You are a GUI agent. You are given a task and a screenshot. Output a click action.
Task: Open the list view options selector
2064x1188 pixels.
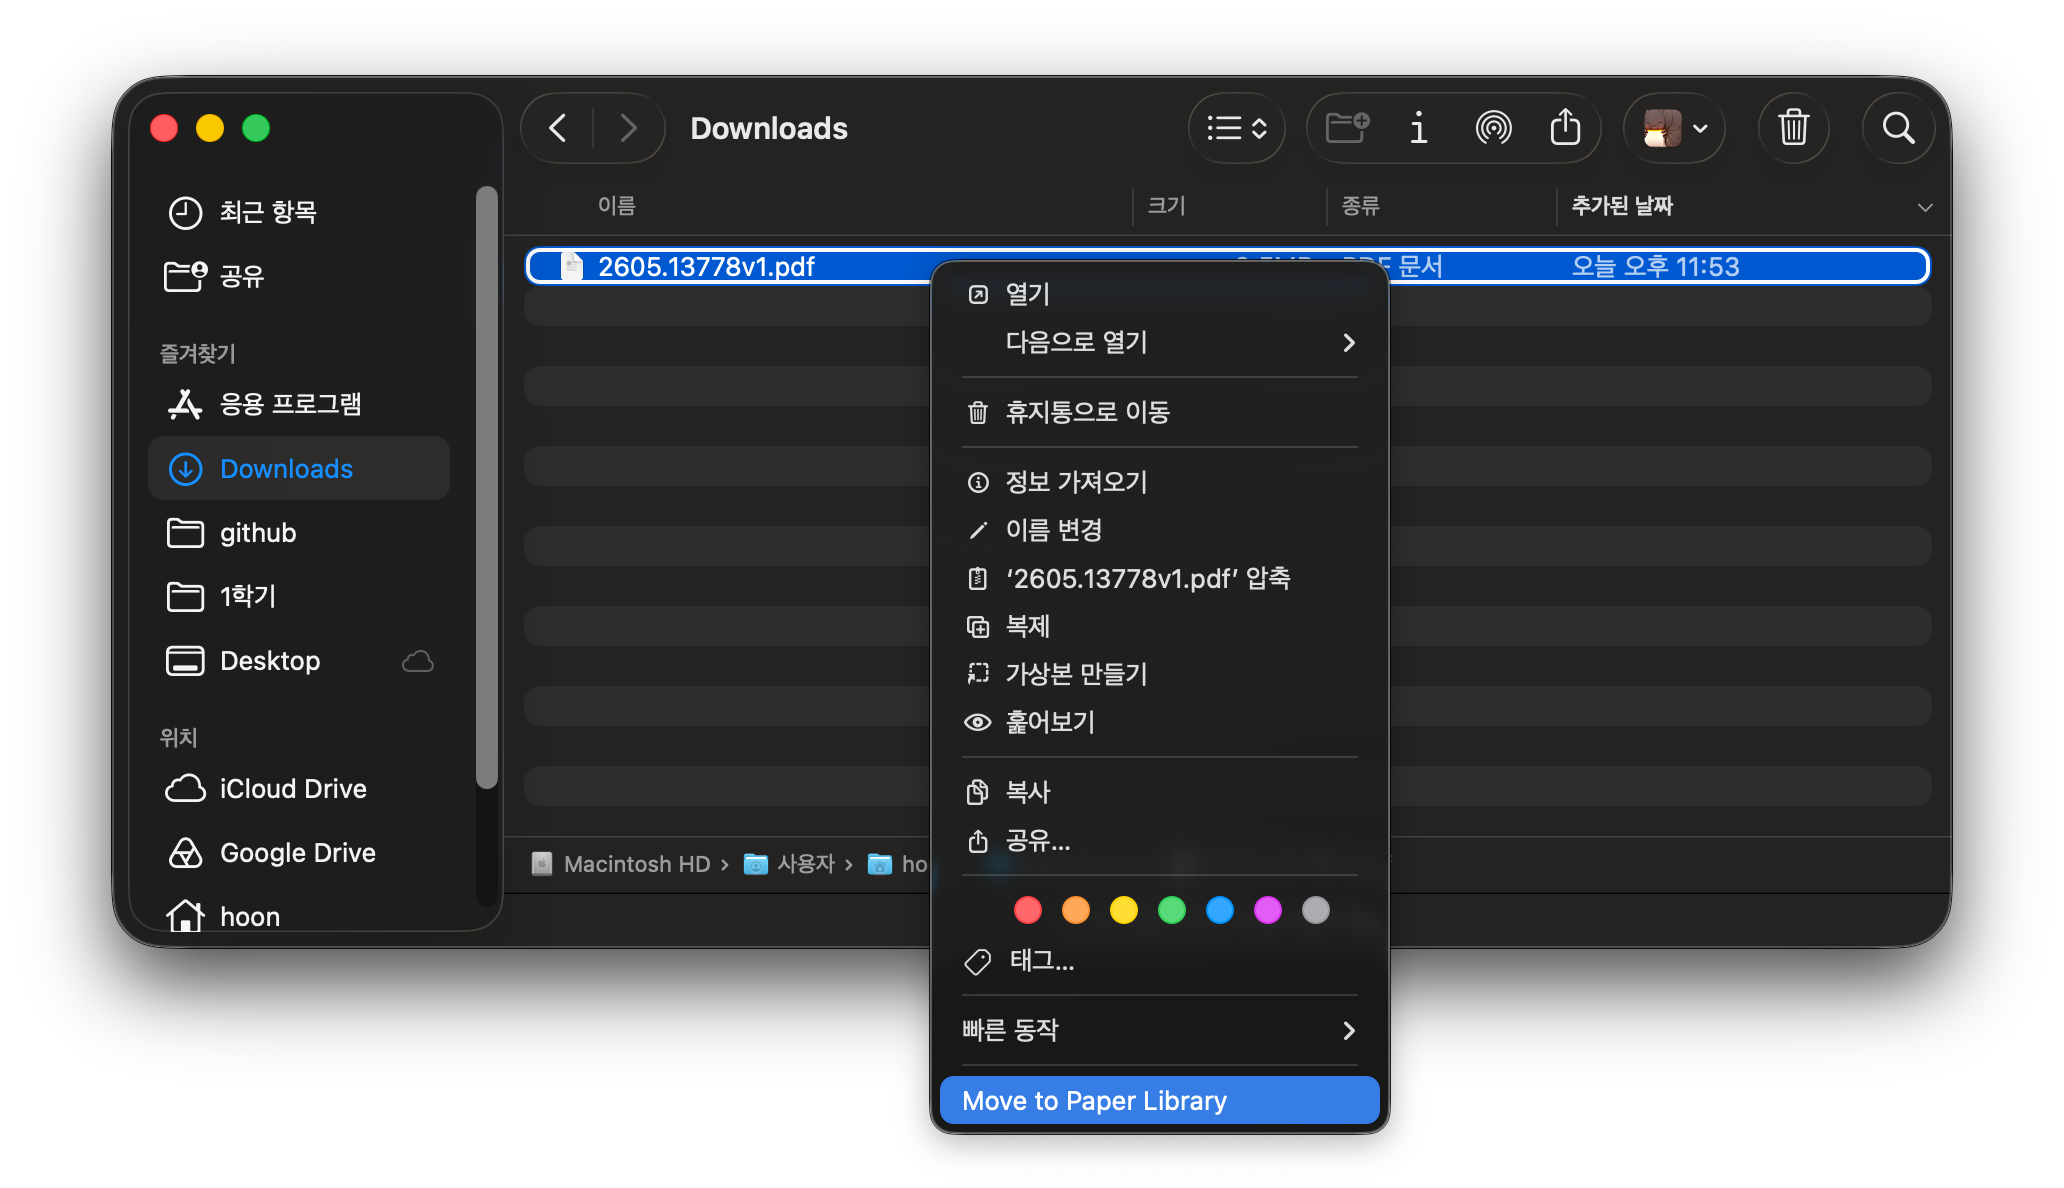1237,128
